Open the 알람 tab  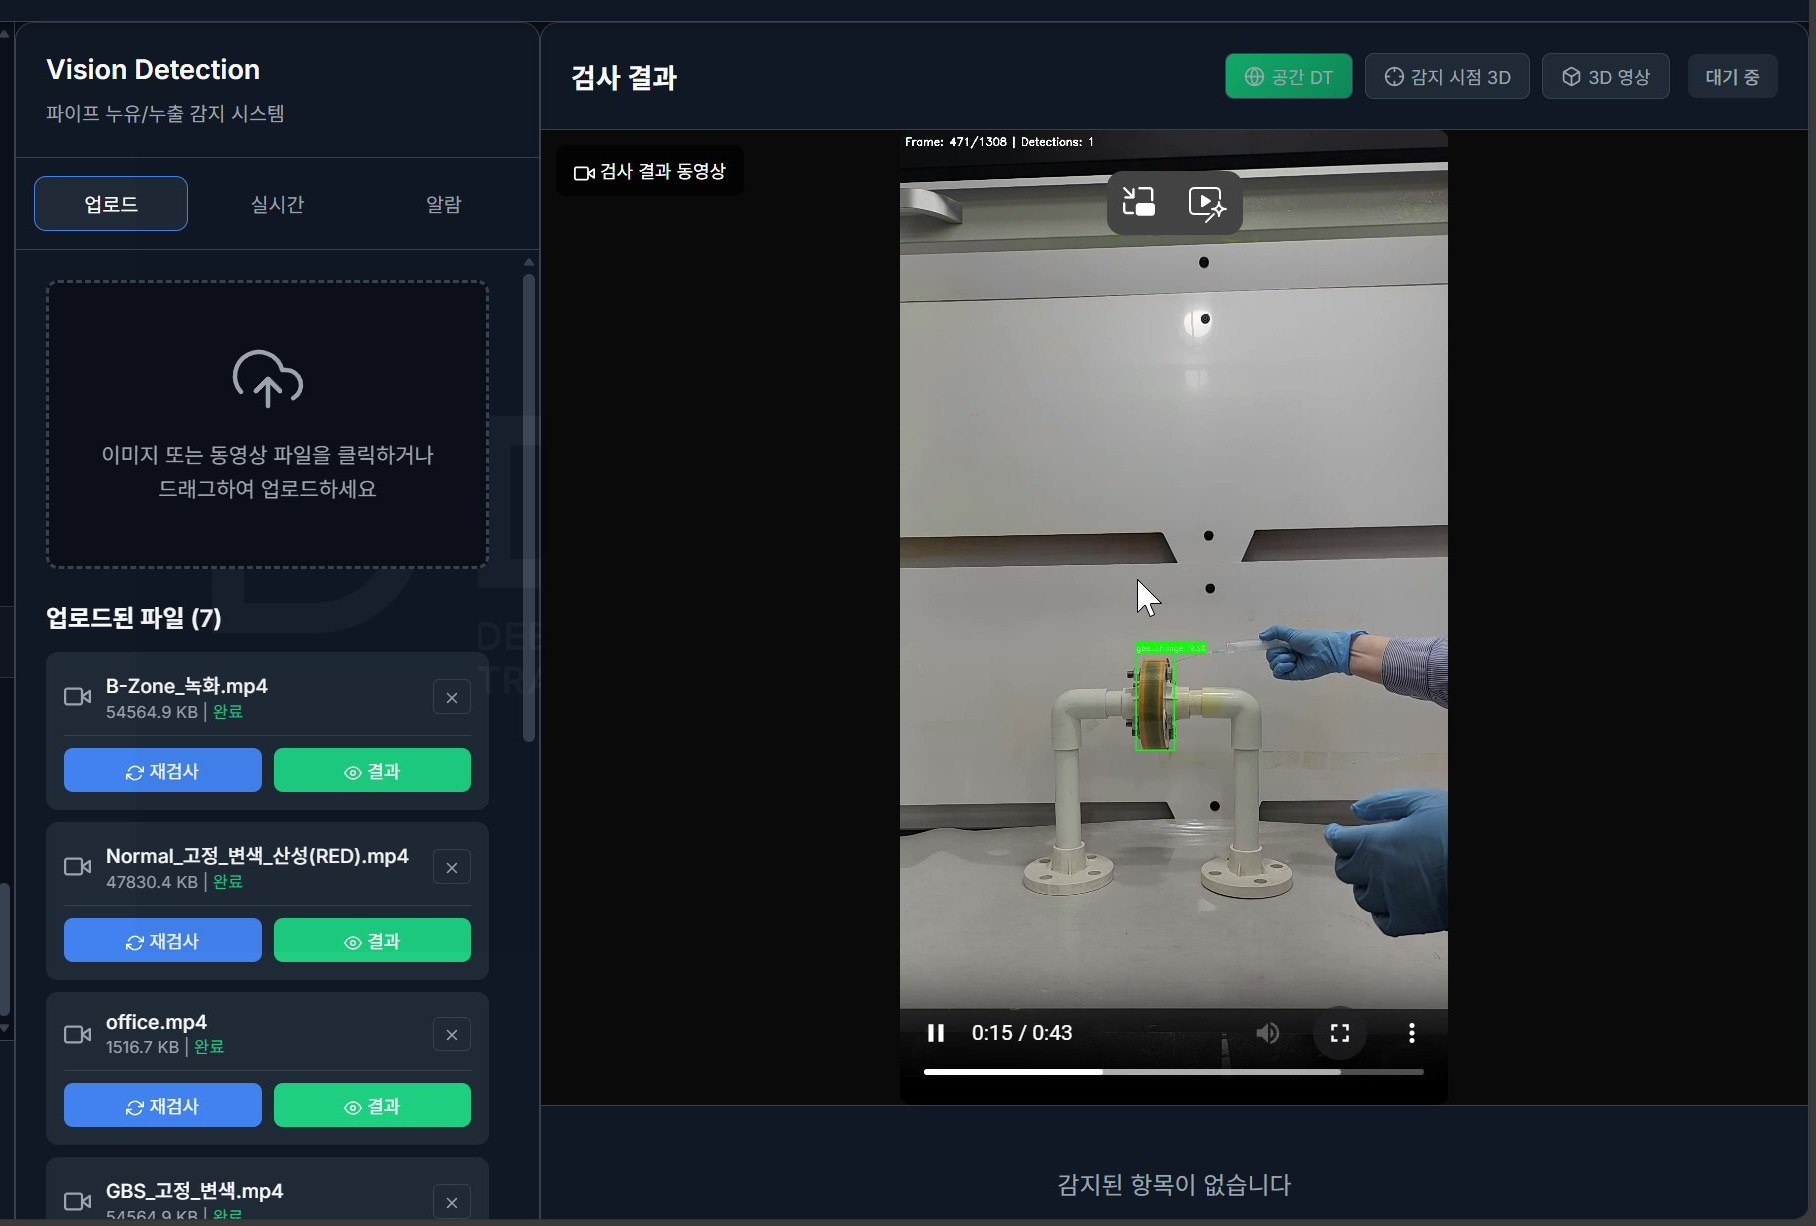point(443,204)
